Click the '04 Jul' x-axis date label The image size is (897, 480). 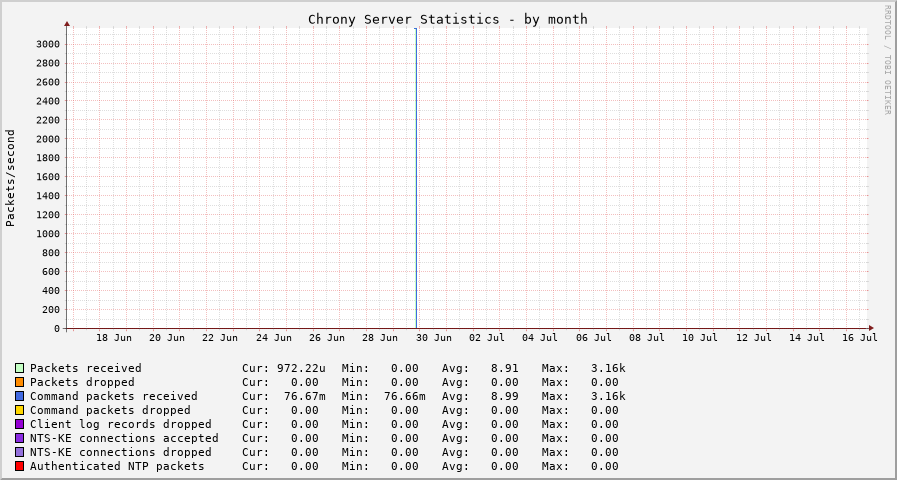click(x=540, y=338)
